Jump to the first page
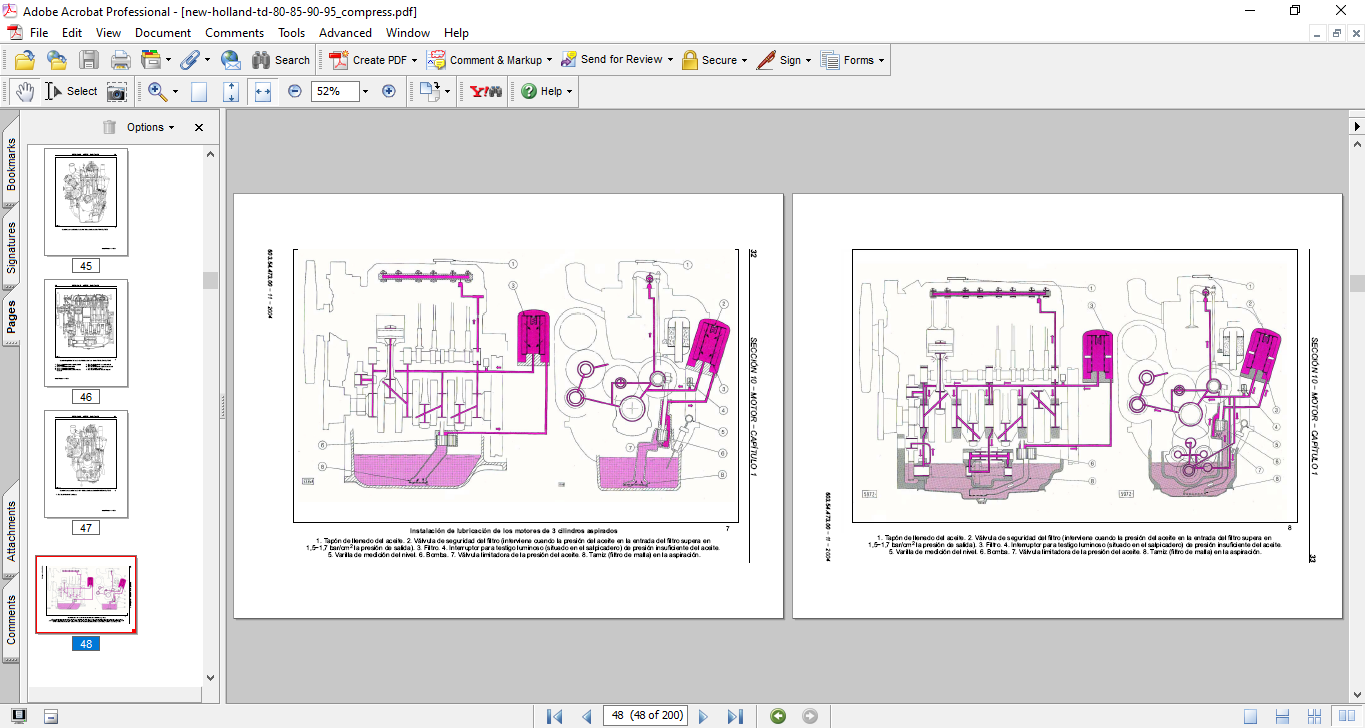Image resolution: width=1365 pixels, height=728 pixels. pyautogui.click(x=554, y=716)
